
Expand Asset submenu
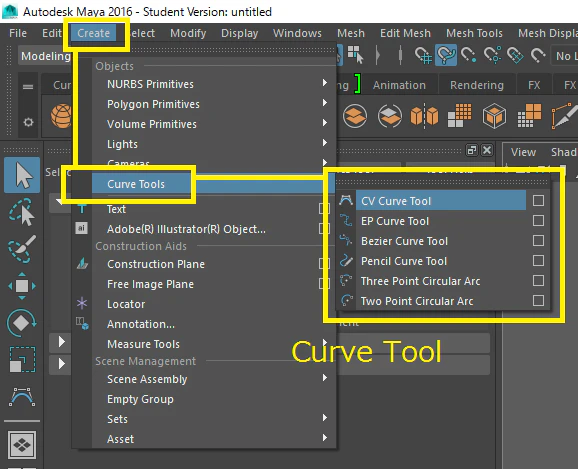324,438
